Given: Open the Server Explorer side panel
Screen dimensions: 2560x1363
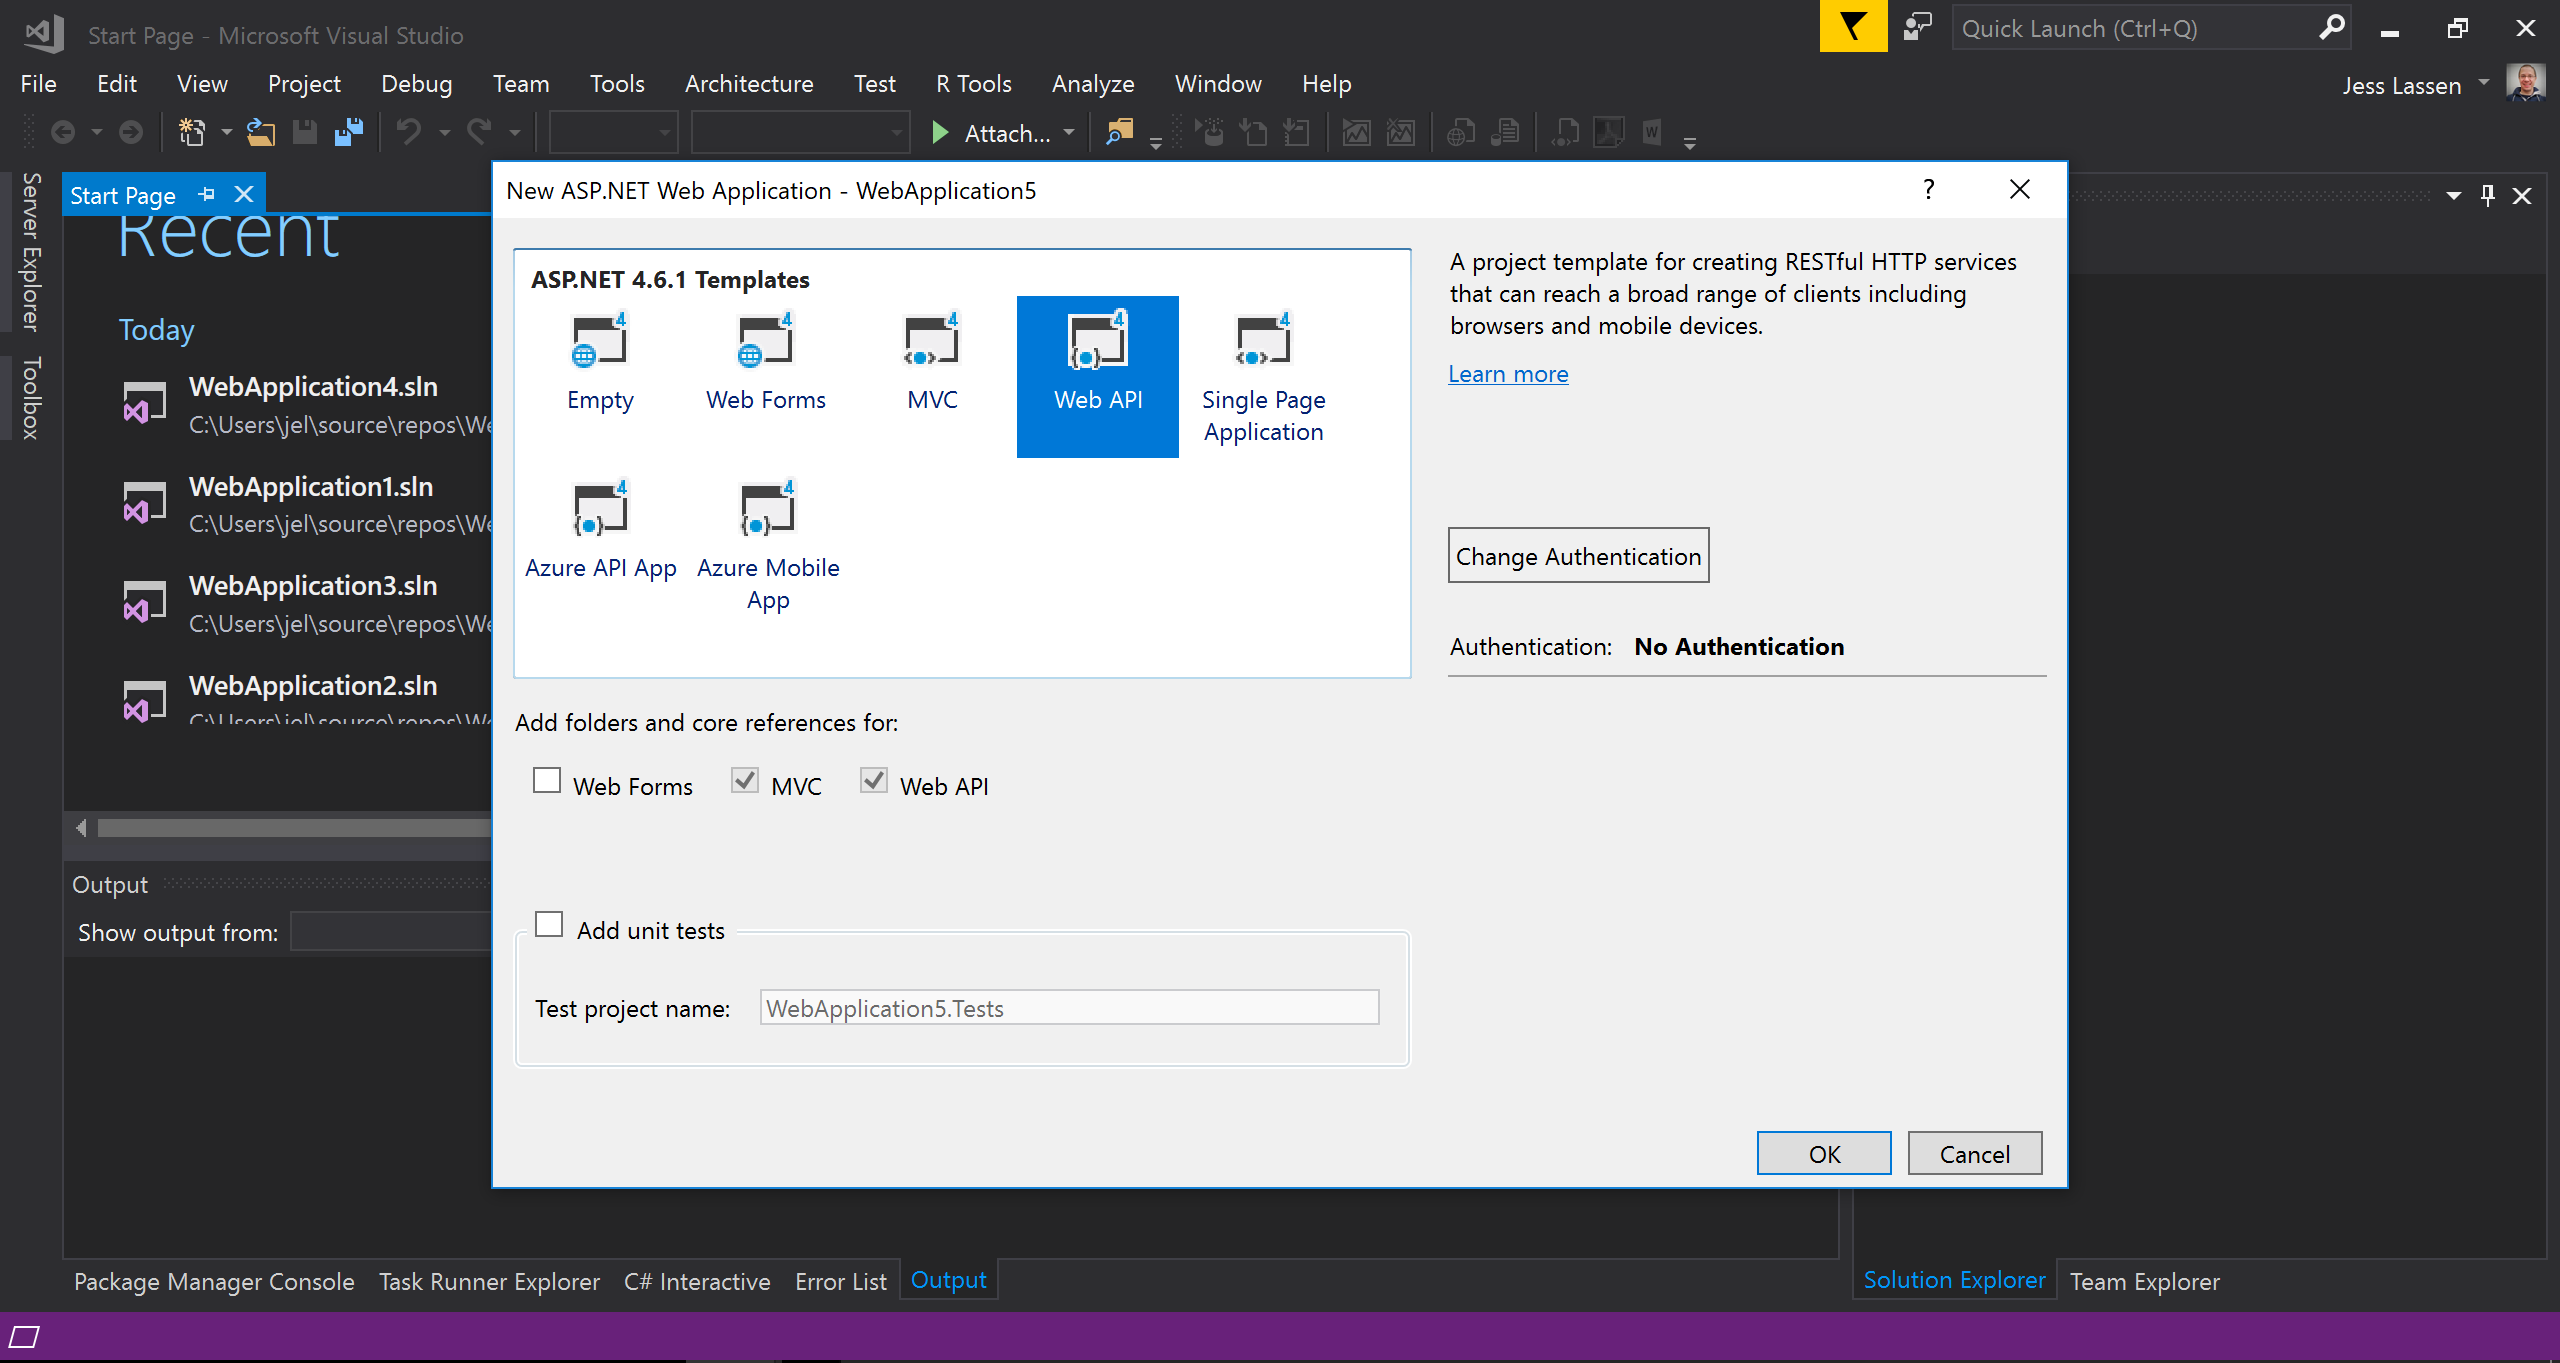Looking at the screenshot, I should [30, 252].
